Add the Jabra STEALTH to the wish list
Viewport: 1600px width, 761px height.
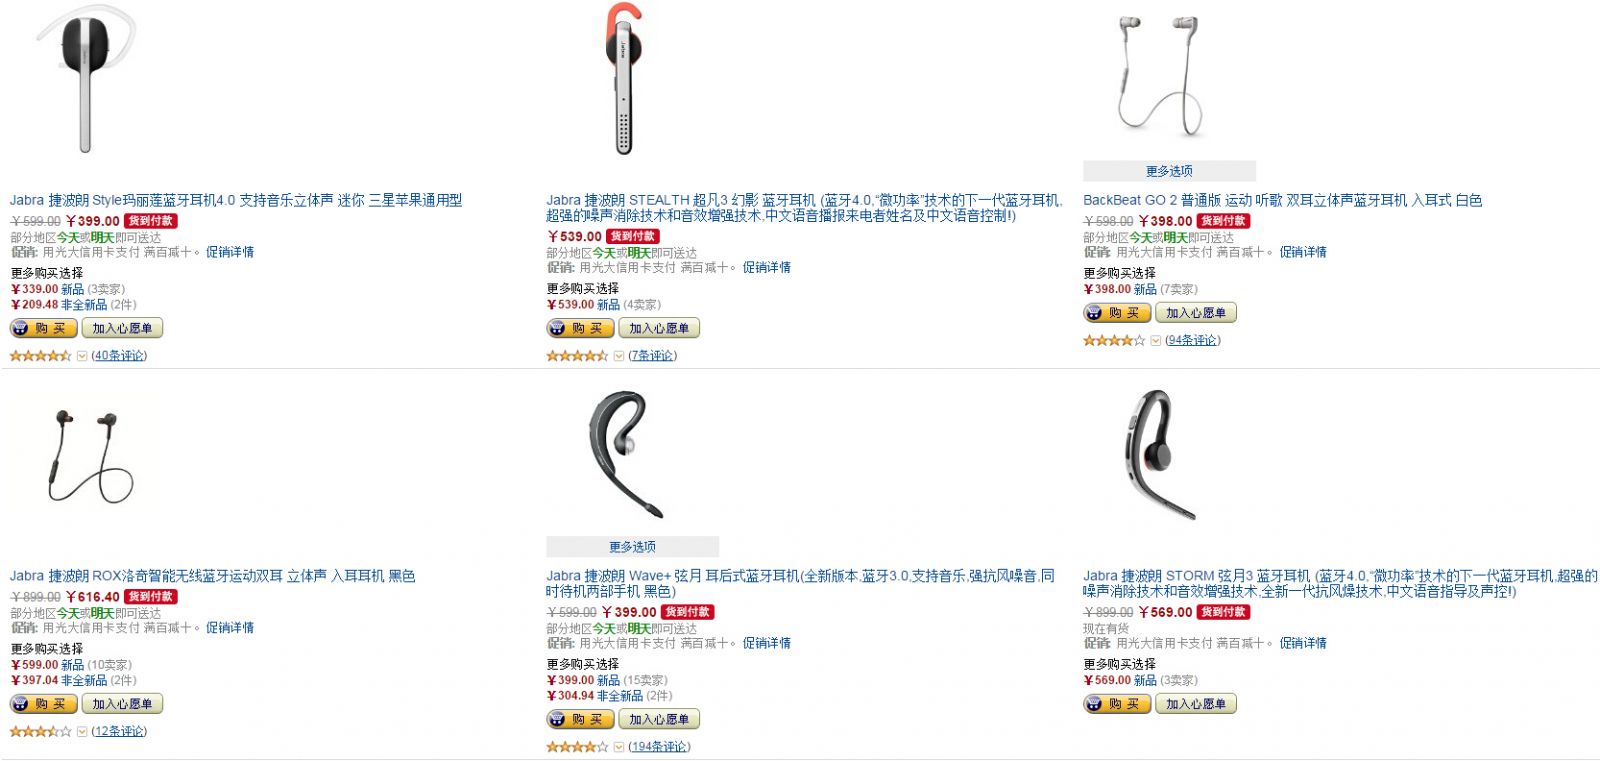coord(659,328)
